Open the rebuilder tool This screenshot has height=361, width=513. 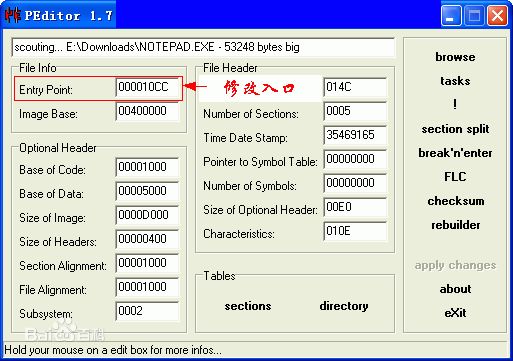[x=456, y=225]
